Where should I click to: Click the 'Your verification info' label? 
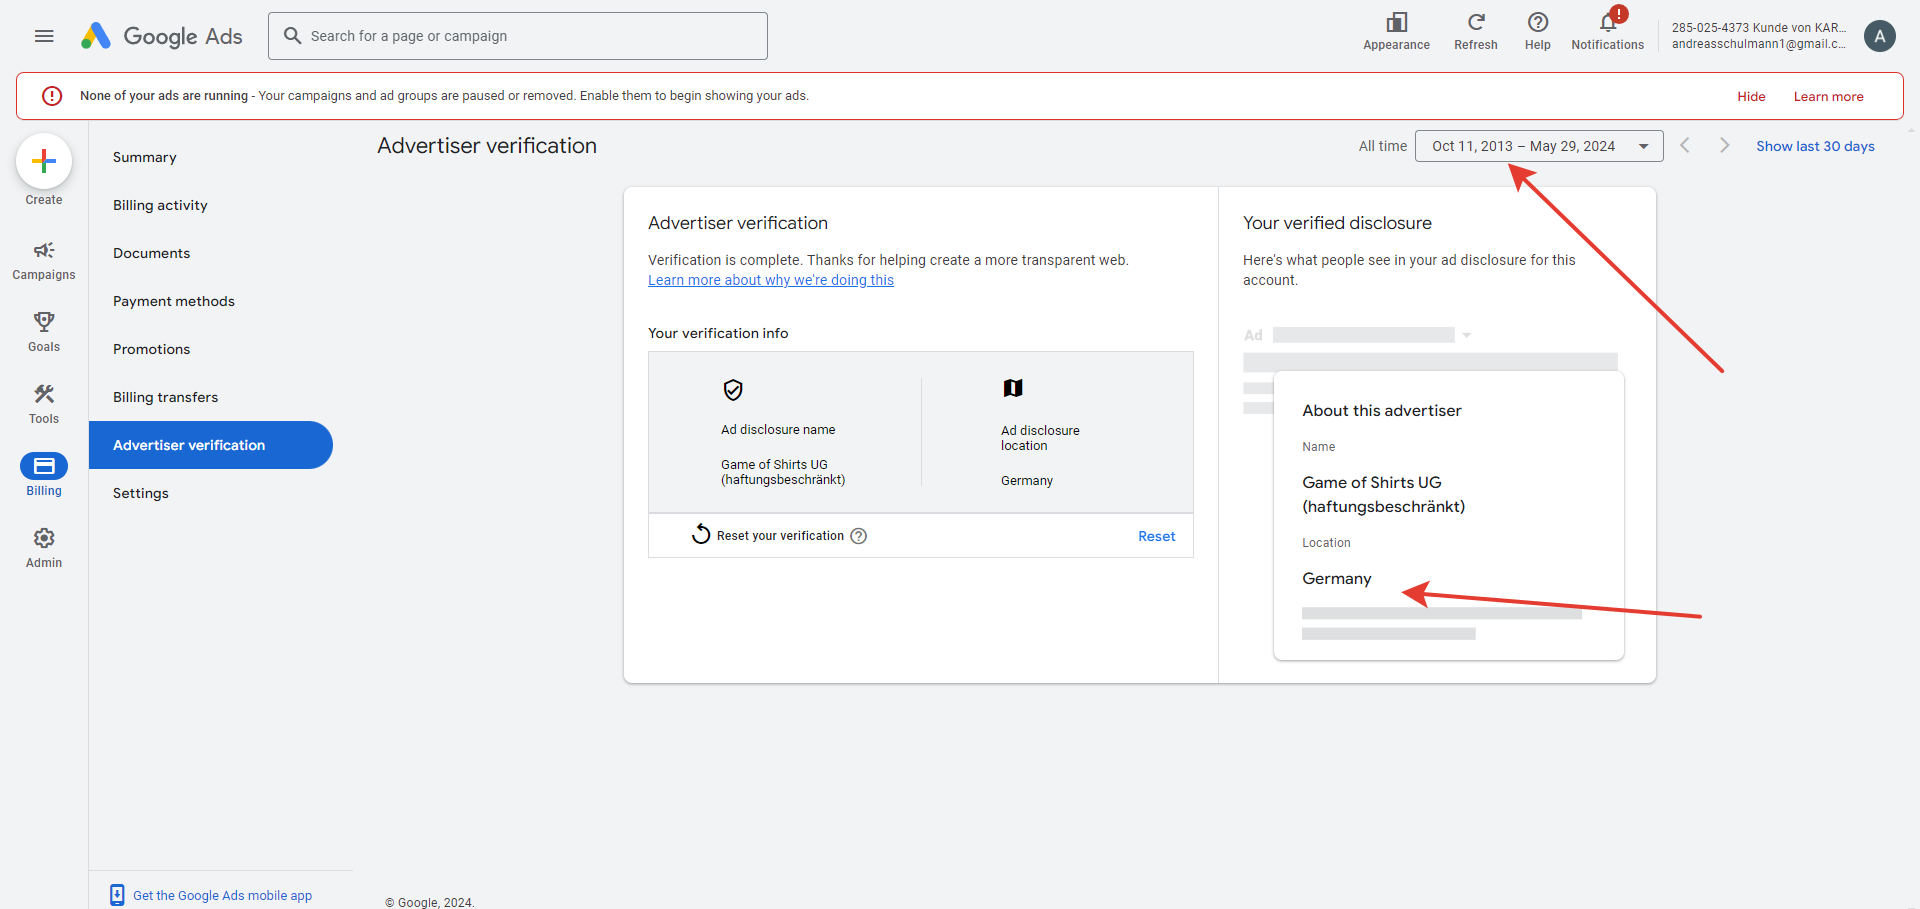click(x=718, y=333)
